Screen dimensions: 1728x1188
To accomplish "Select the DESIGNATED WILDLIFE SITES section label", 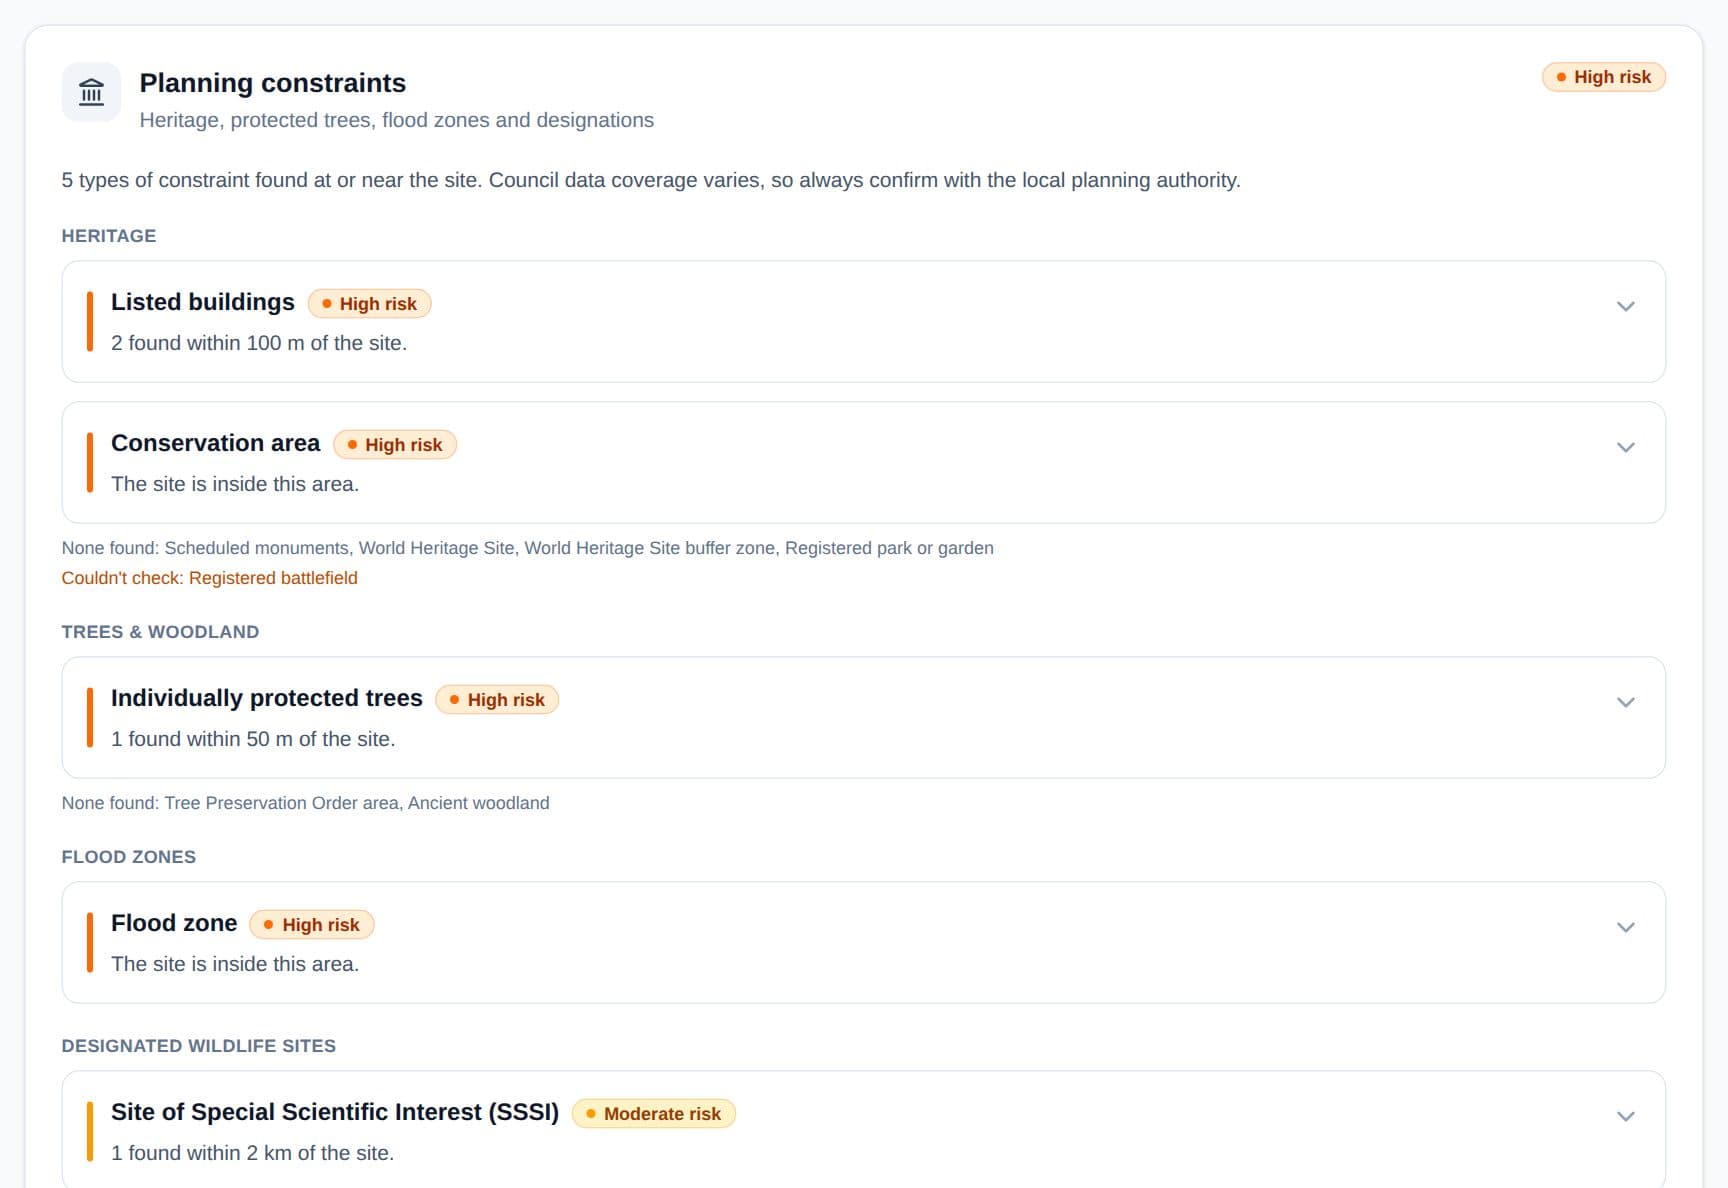I will pos(199,1046).
